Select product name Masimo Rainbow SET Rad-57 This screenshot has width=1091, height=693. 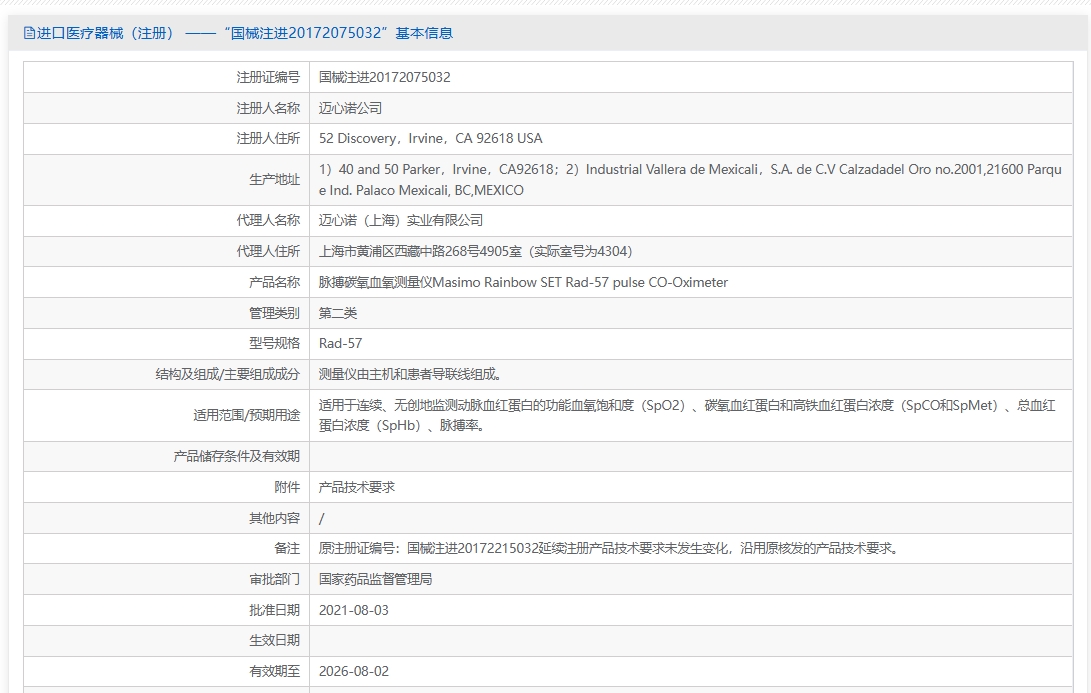click(523, 282)
